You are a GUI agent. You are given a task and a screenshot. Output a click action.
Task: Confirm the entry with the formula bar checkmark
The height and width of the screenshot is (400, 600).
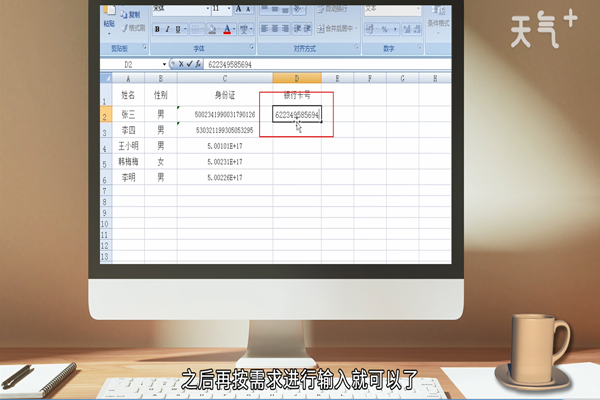pos(189,64)
